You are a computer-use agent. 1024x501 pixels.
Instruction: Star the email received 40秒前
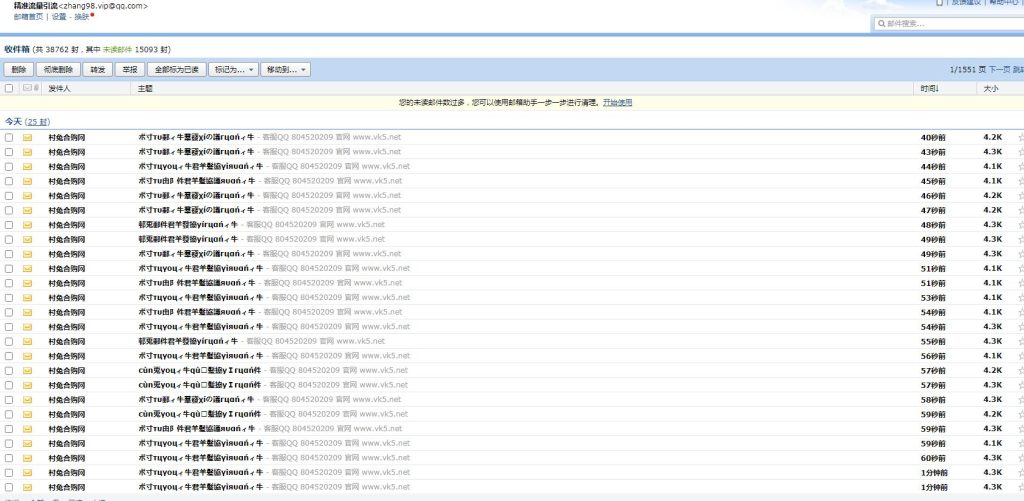(1020, 137)
